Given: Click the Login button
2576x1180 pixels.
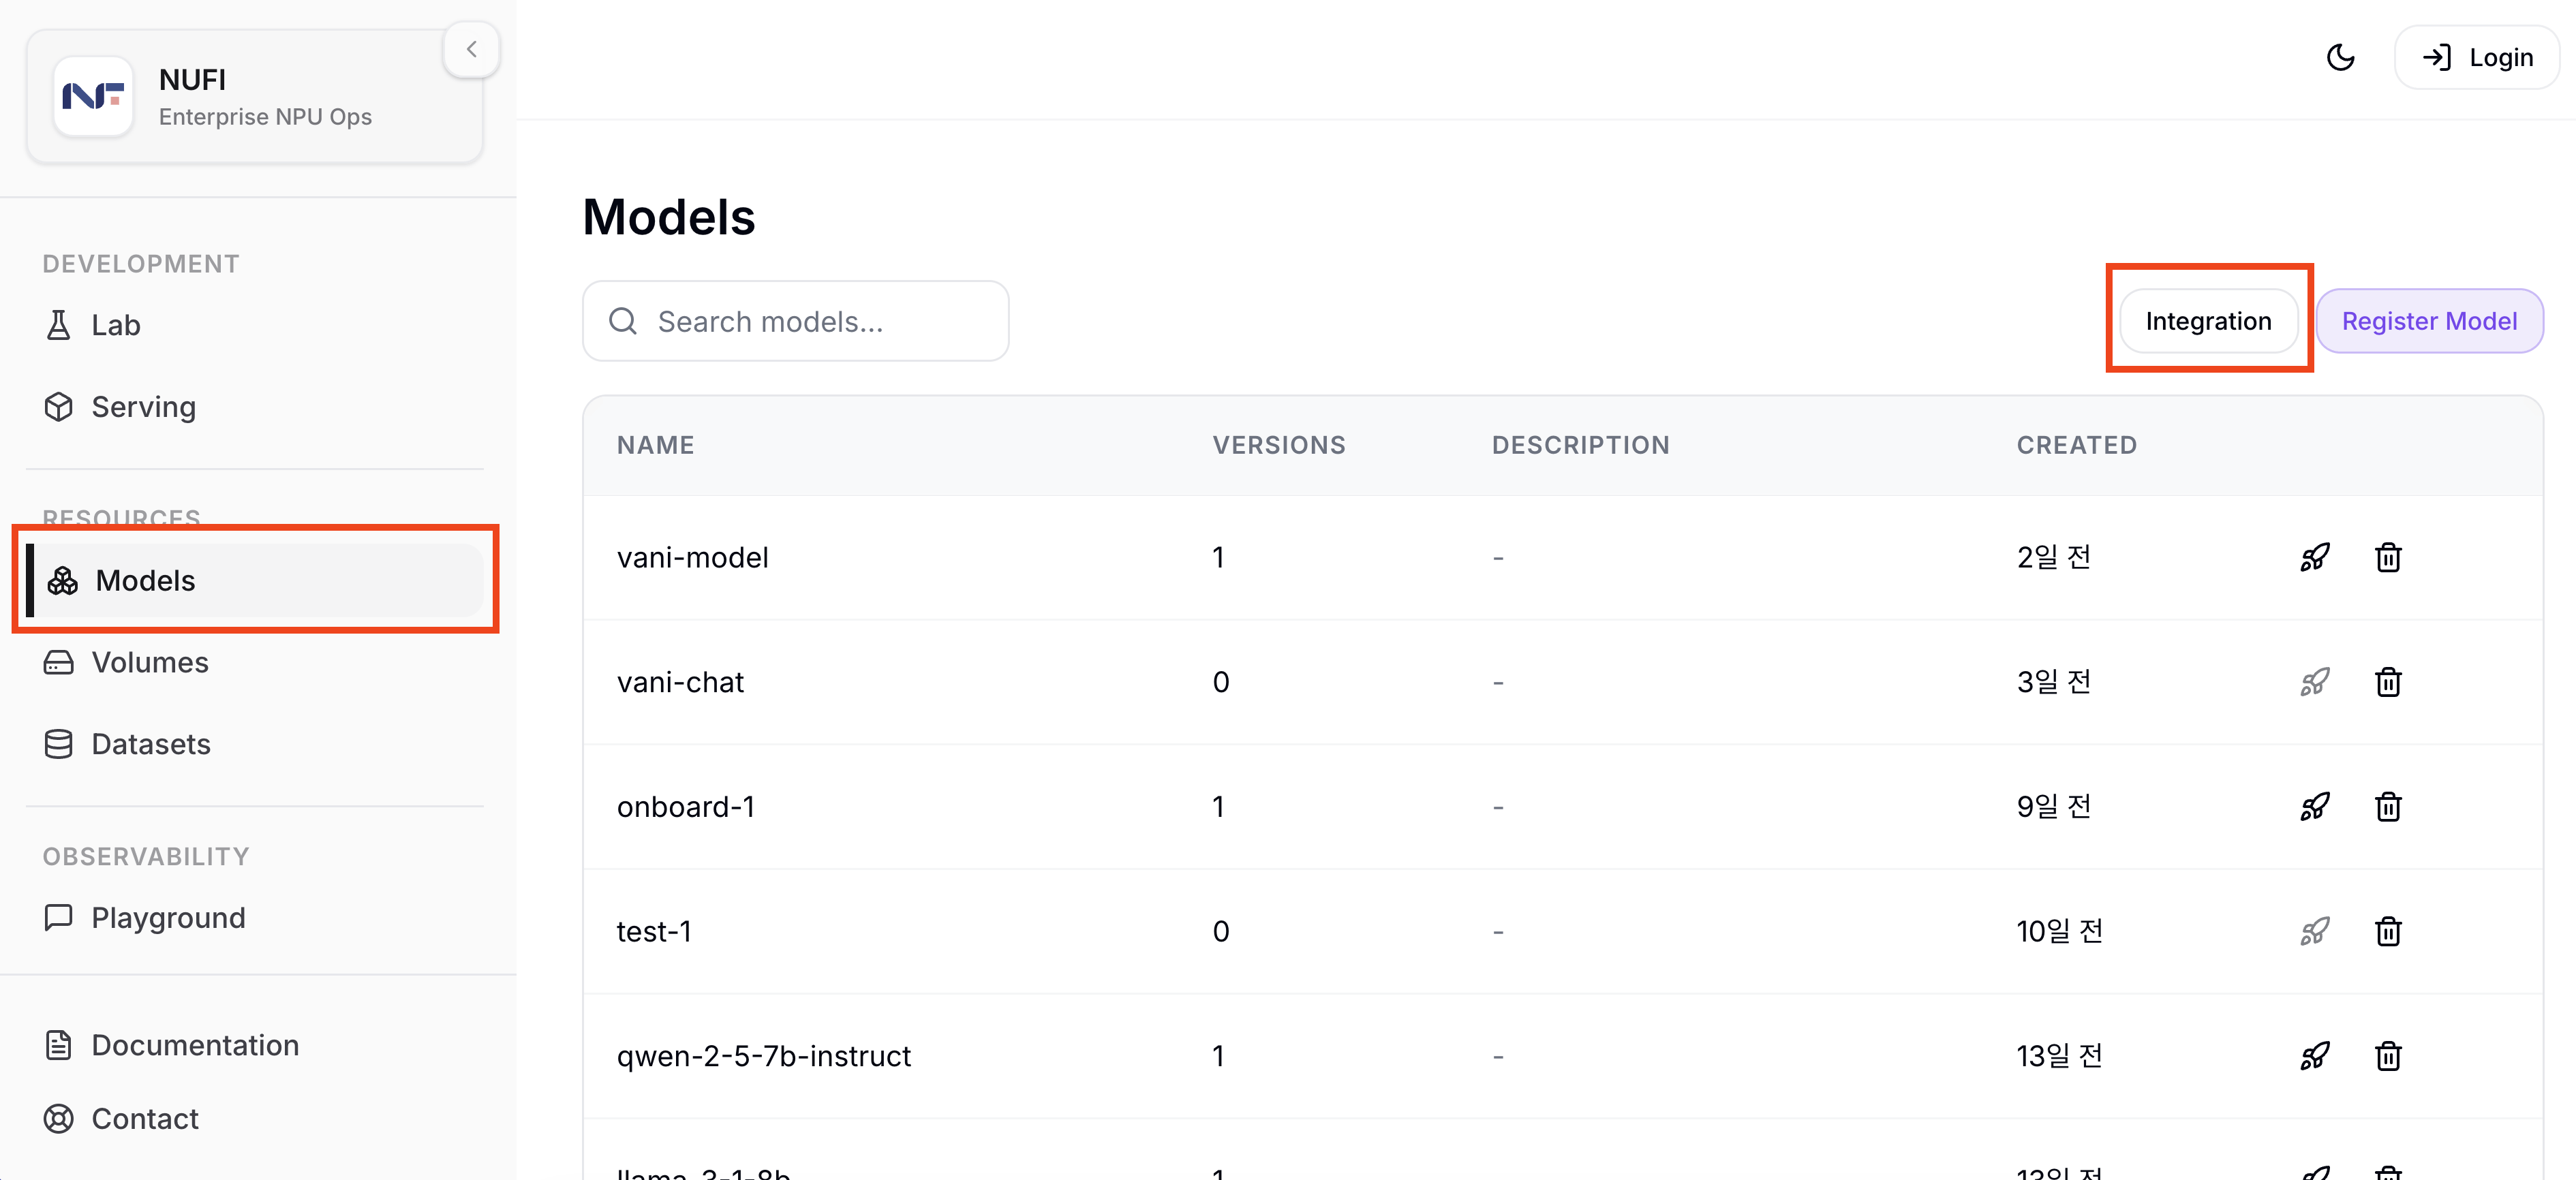Looking at the screenshot, I should (2477, 57).
